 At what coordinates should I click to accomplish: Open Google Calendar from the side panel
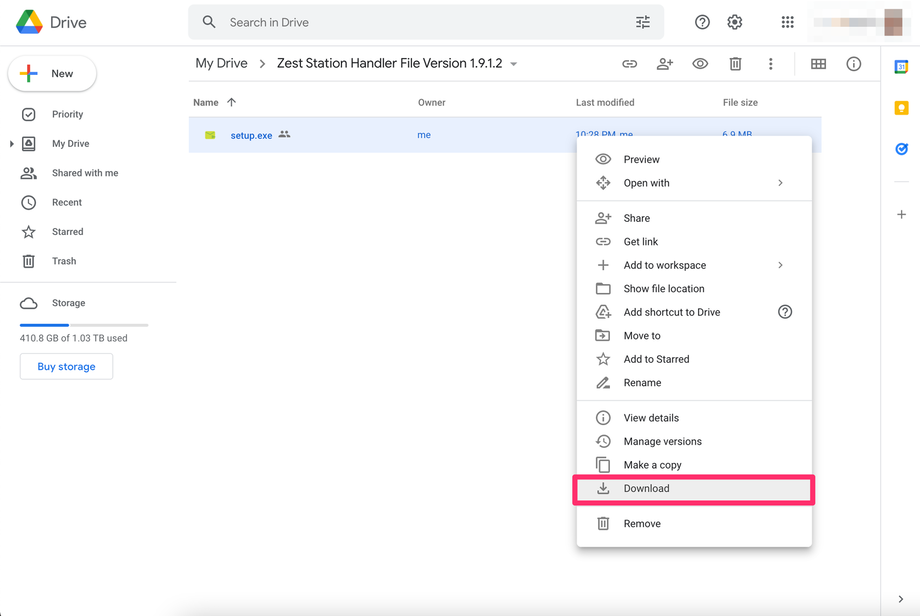pos(902,66)
